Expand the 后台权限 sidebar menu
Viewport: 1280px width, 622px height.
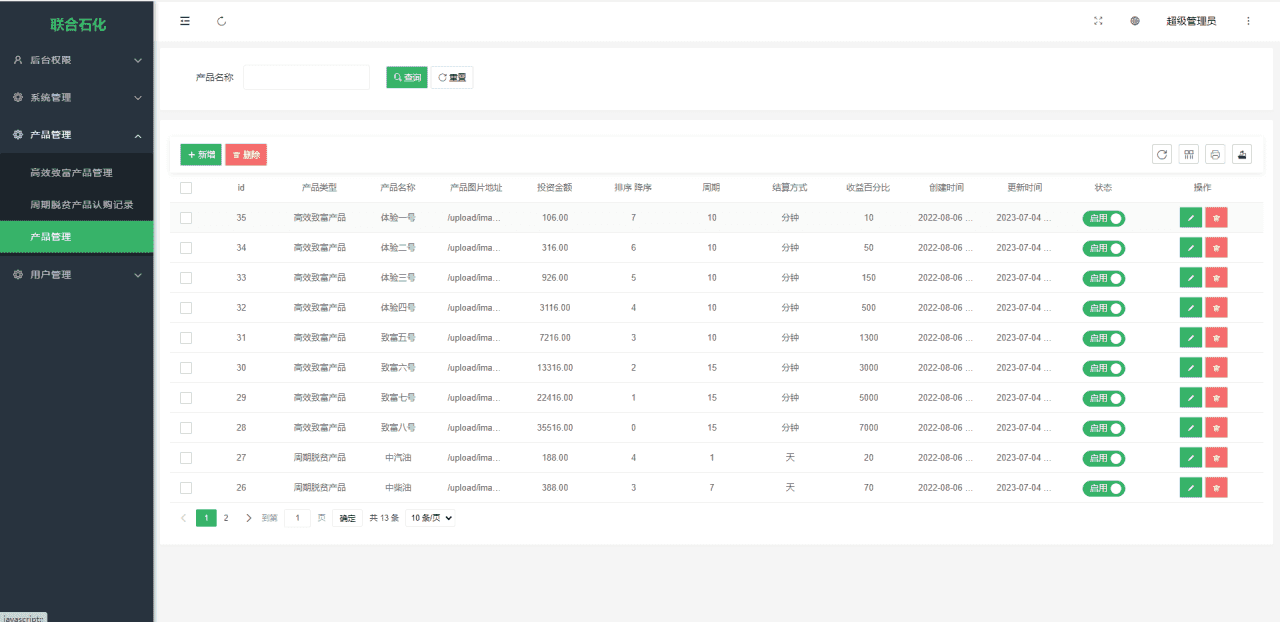(x=77, y=60)
